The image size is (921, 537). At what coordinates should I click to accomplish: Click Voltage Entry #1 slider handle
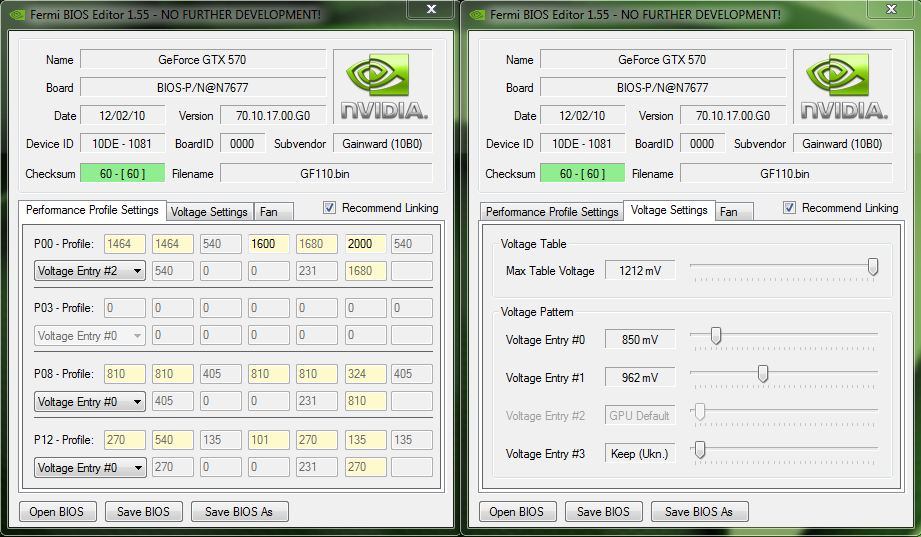762,374
